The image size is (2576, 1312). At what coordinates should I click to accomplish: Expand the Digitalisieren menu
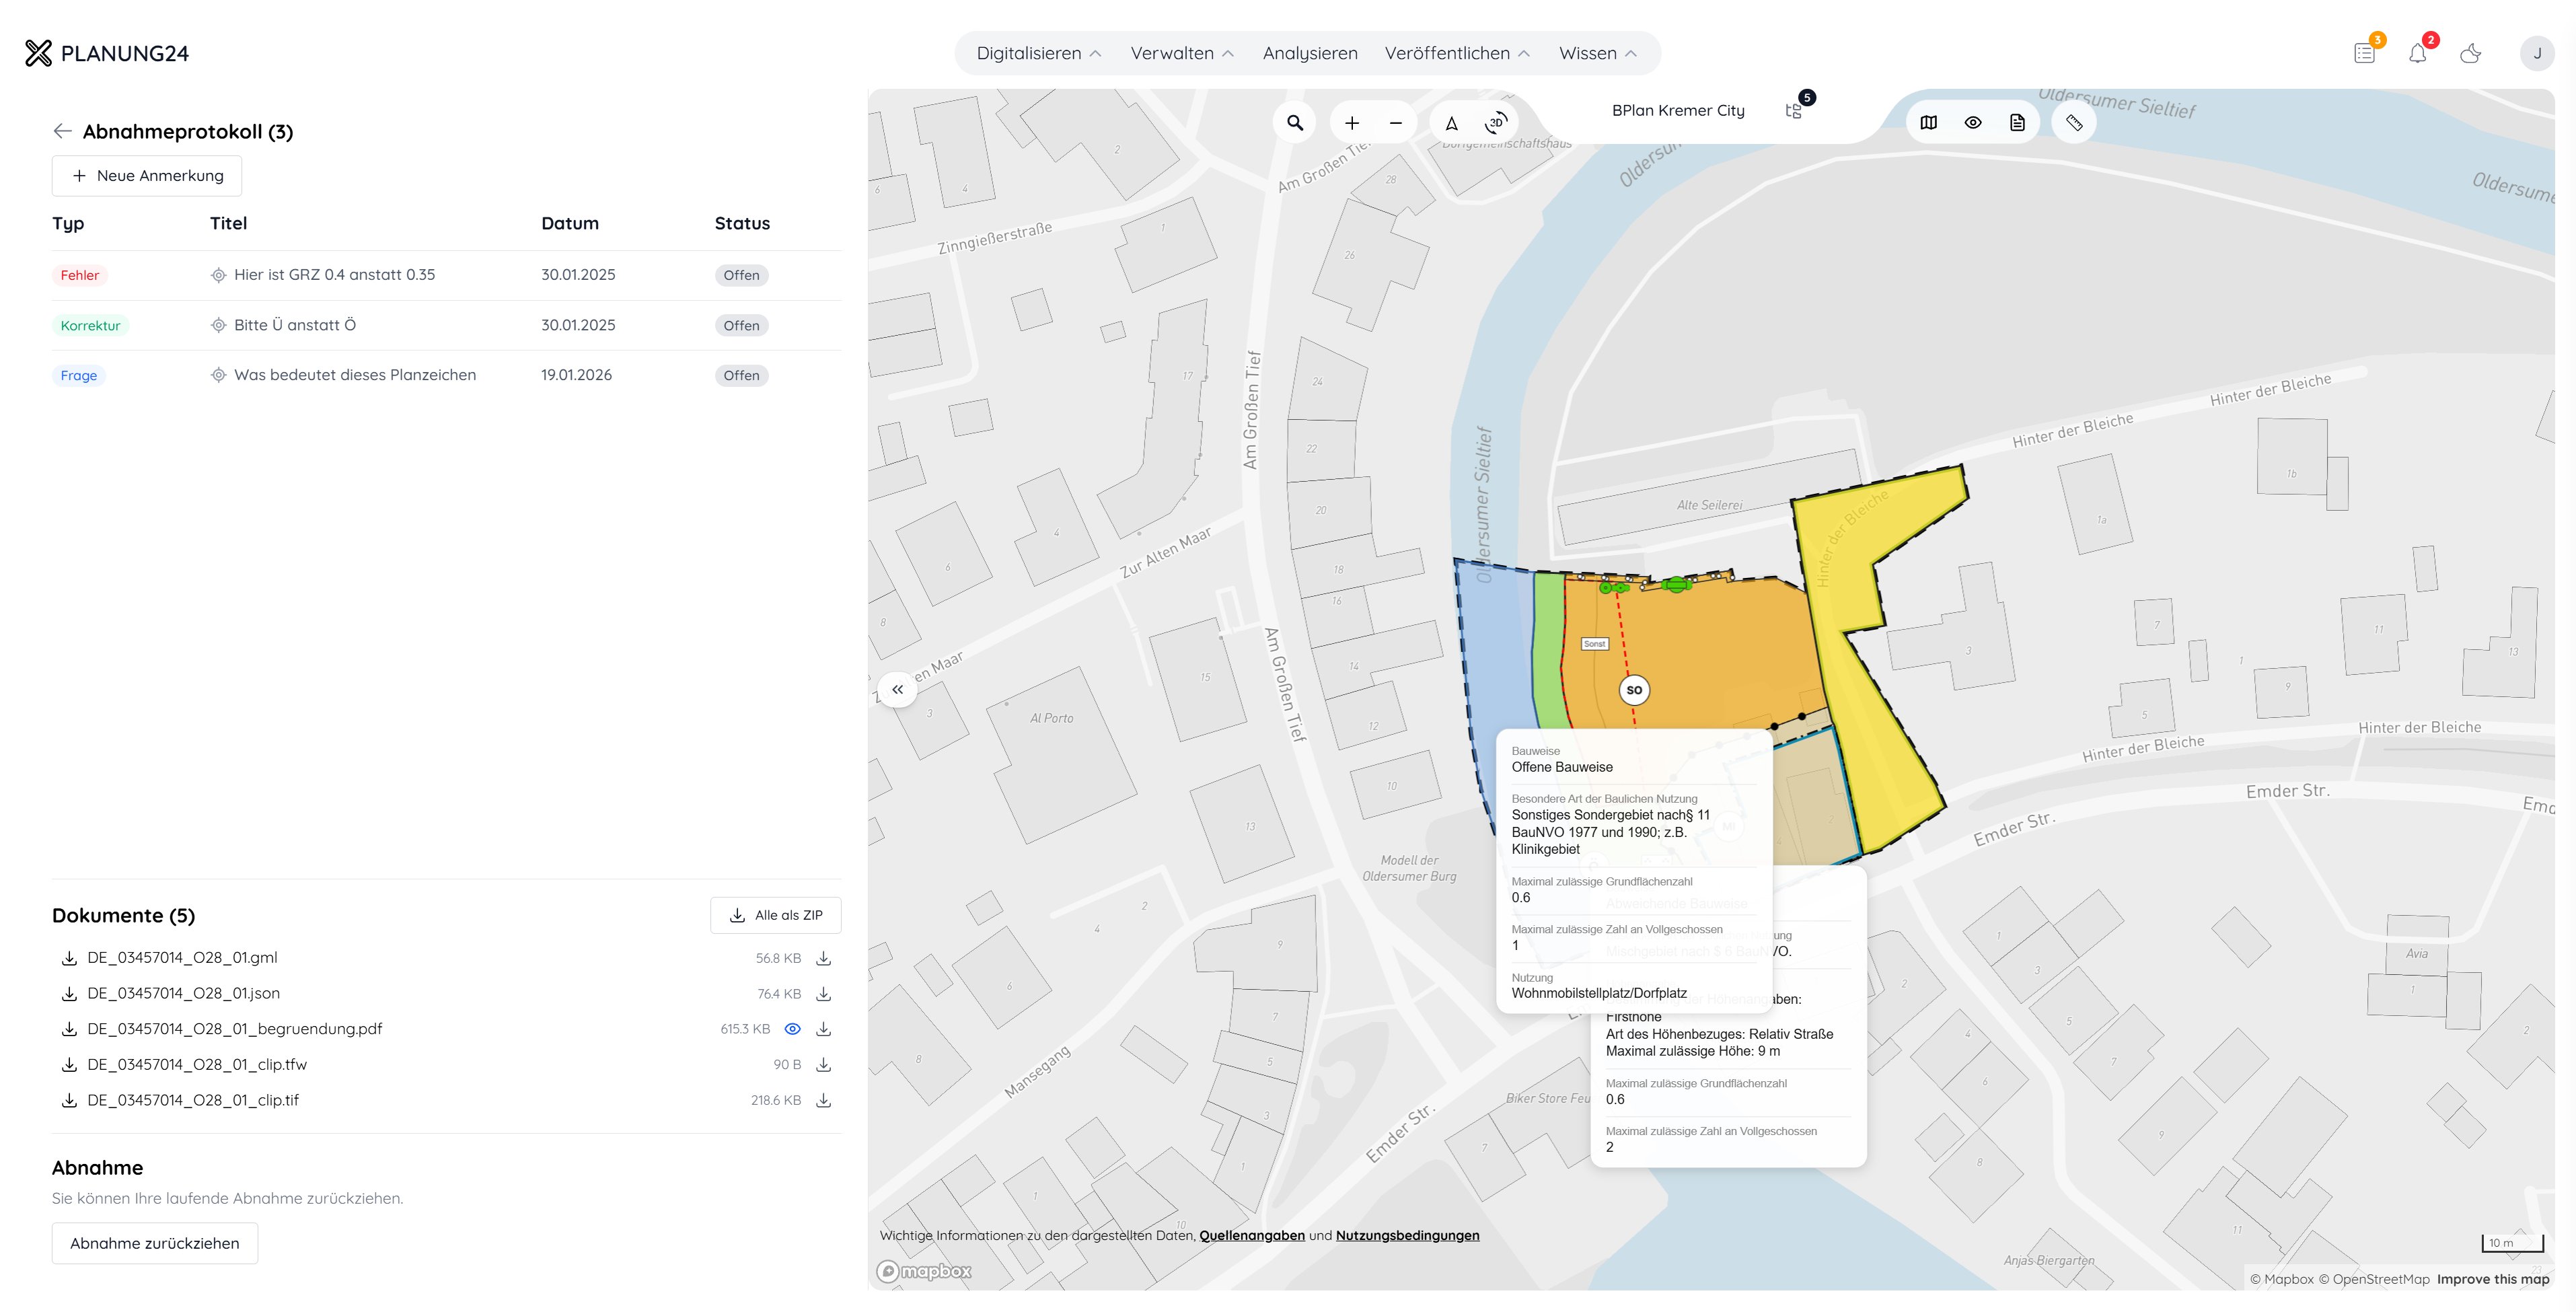click(x=1039, y=53)
